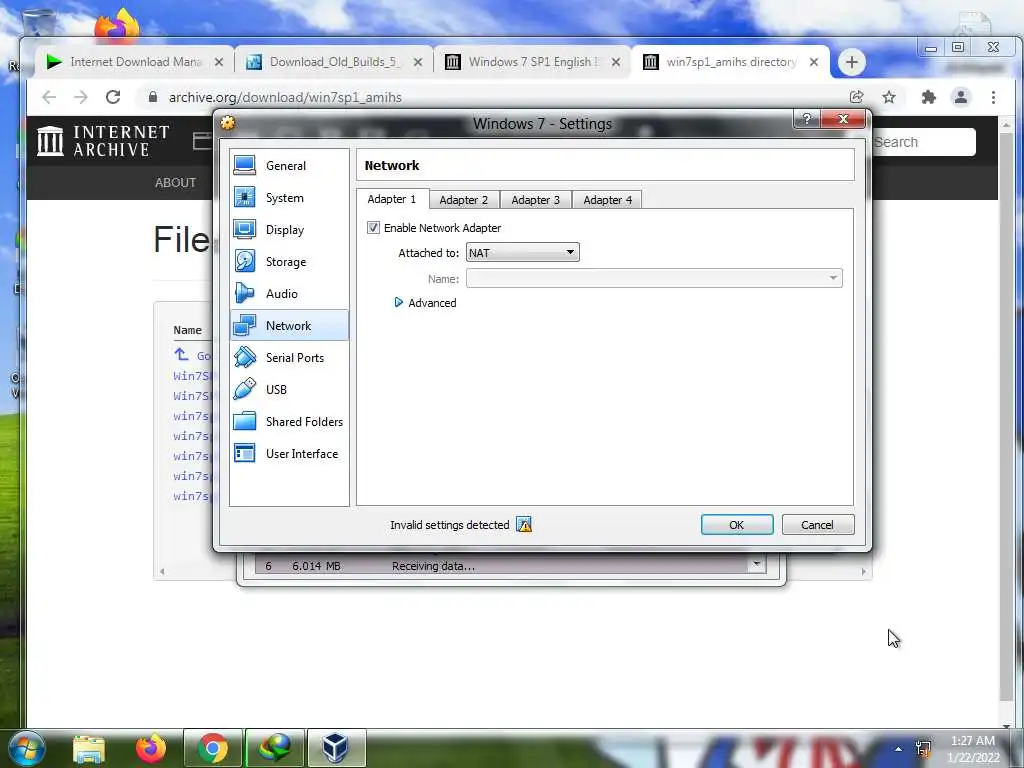Click Invalid settings detected text
The width and height of the screenshot is (1024, 768).
[x=449, y=525]
